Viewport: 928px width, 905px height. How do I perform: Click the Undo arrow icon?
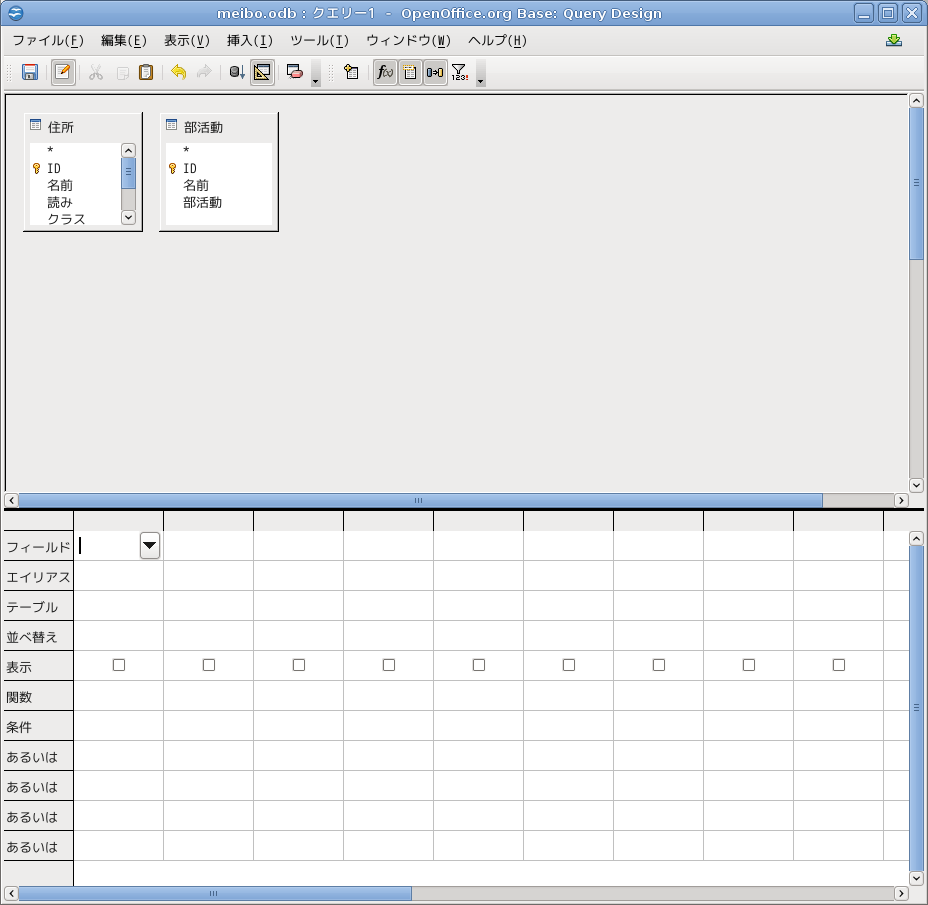(x=179, y=72)
